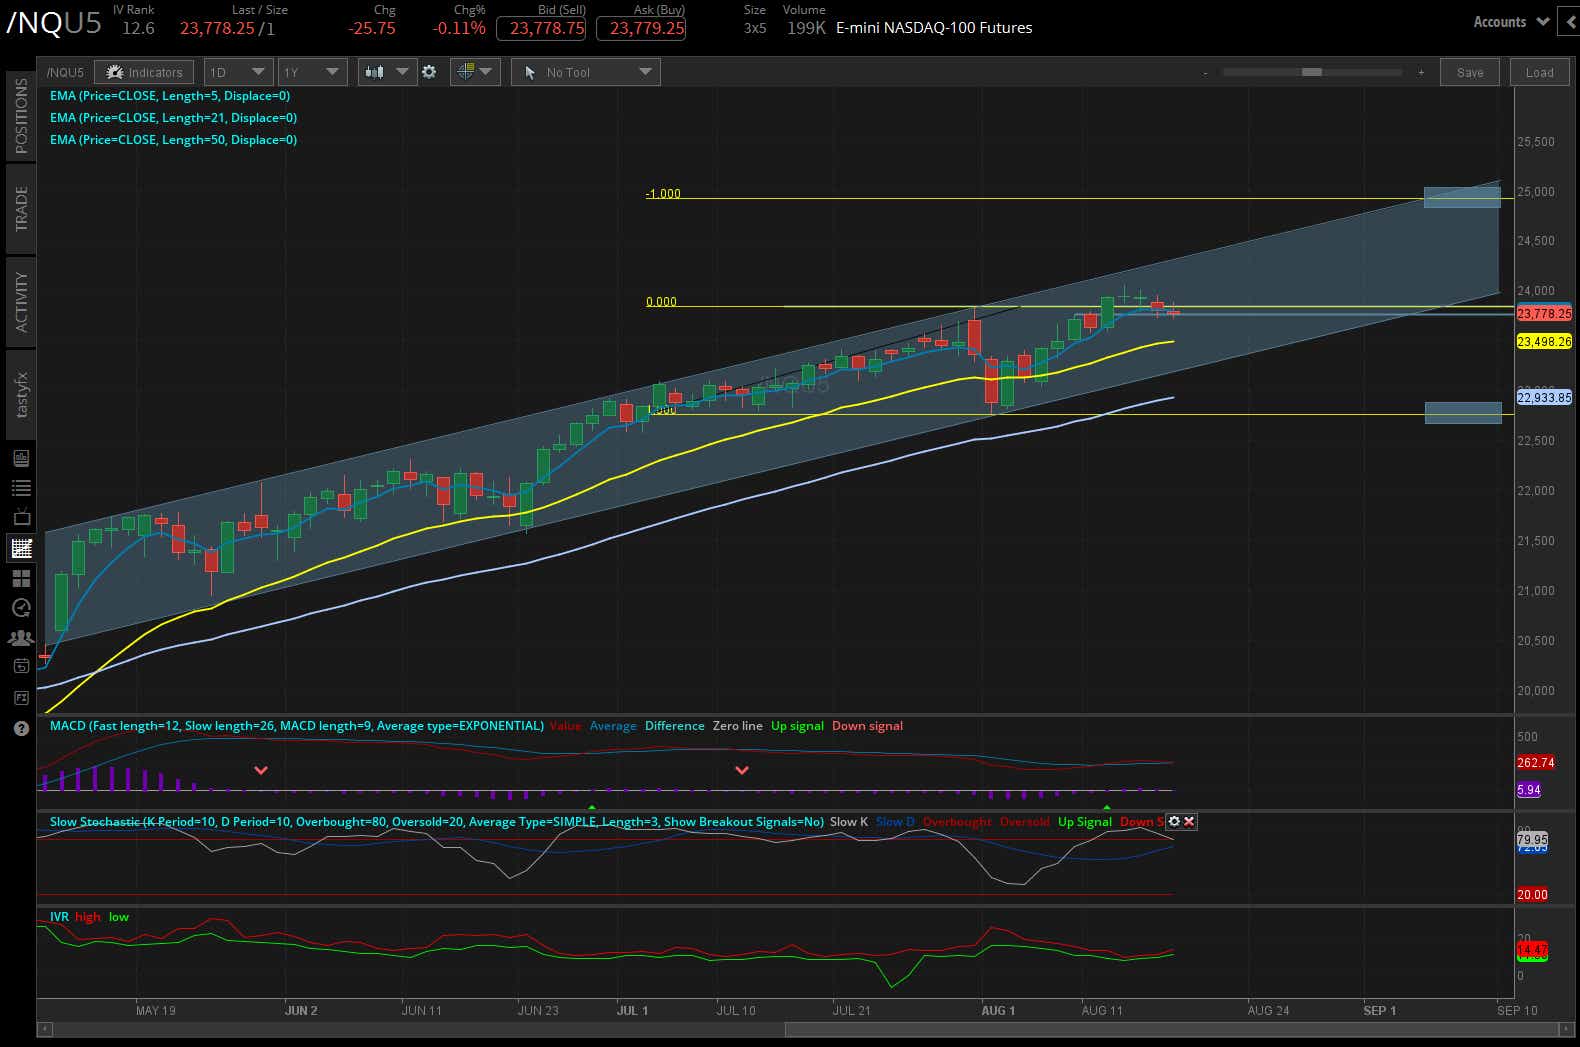
Task: Click the first MACD down signal arrow
Action: tap(261, 771)
